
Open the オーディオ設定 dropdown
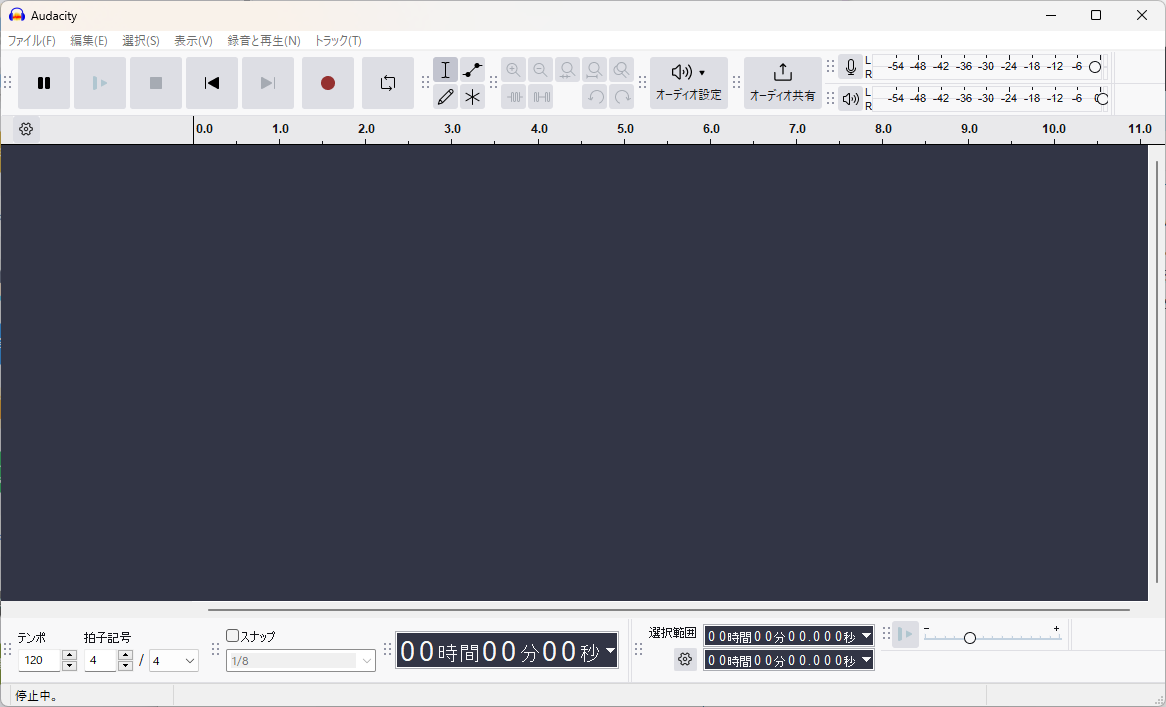[688, 82]
